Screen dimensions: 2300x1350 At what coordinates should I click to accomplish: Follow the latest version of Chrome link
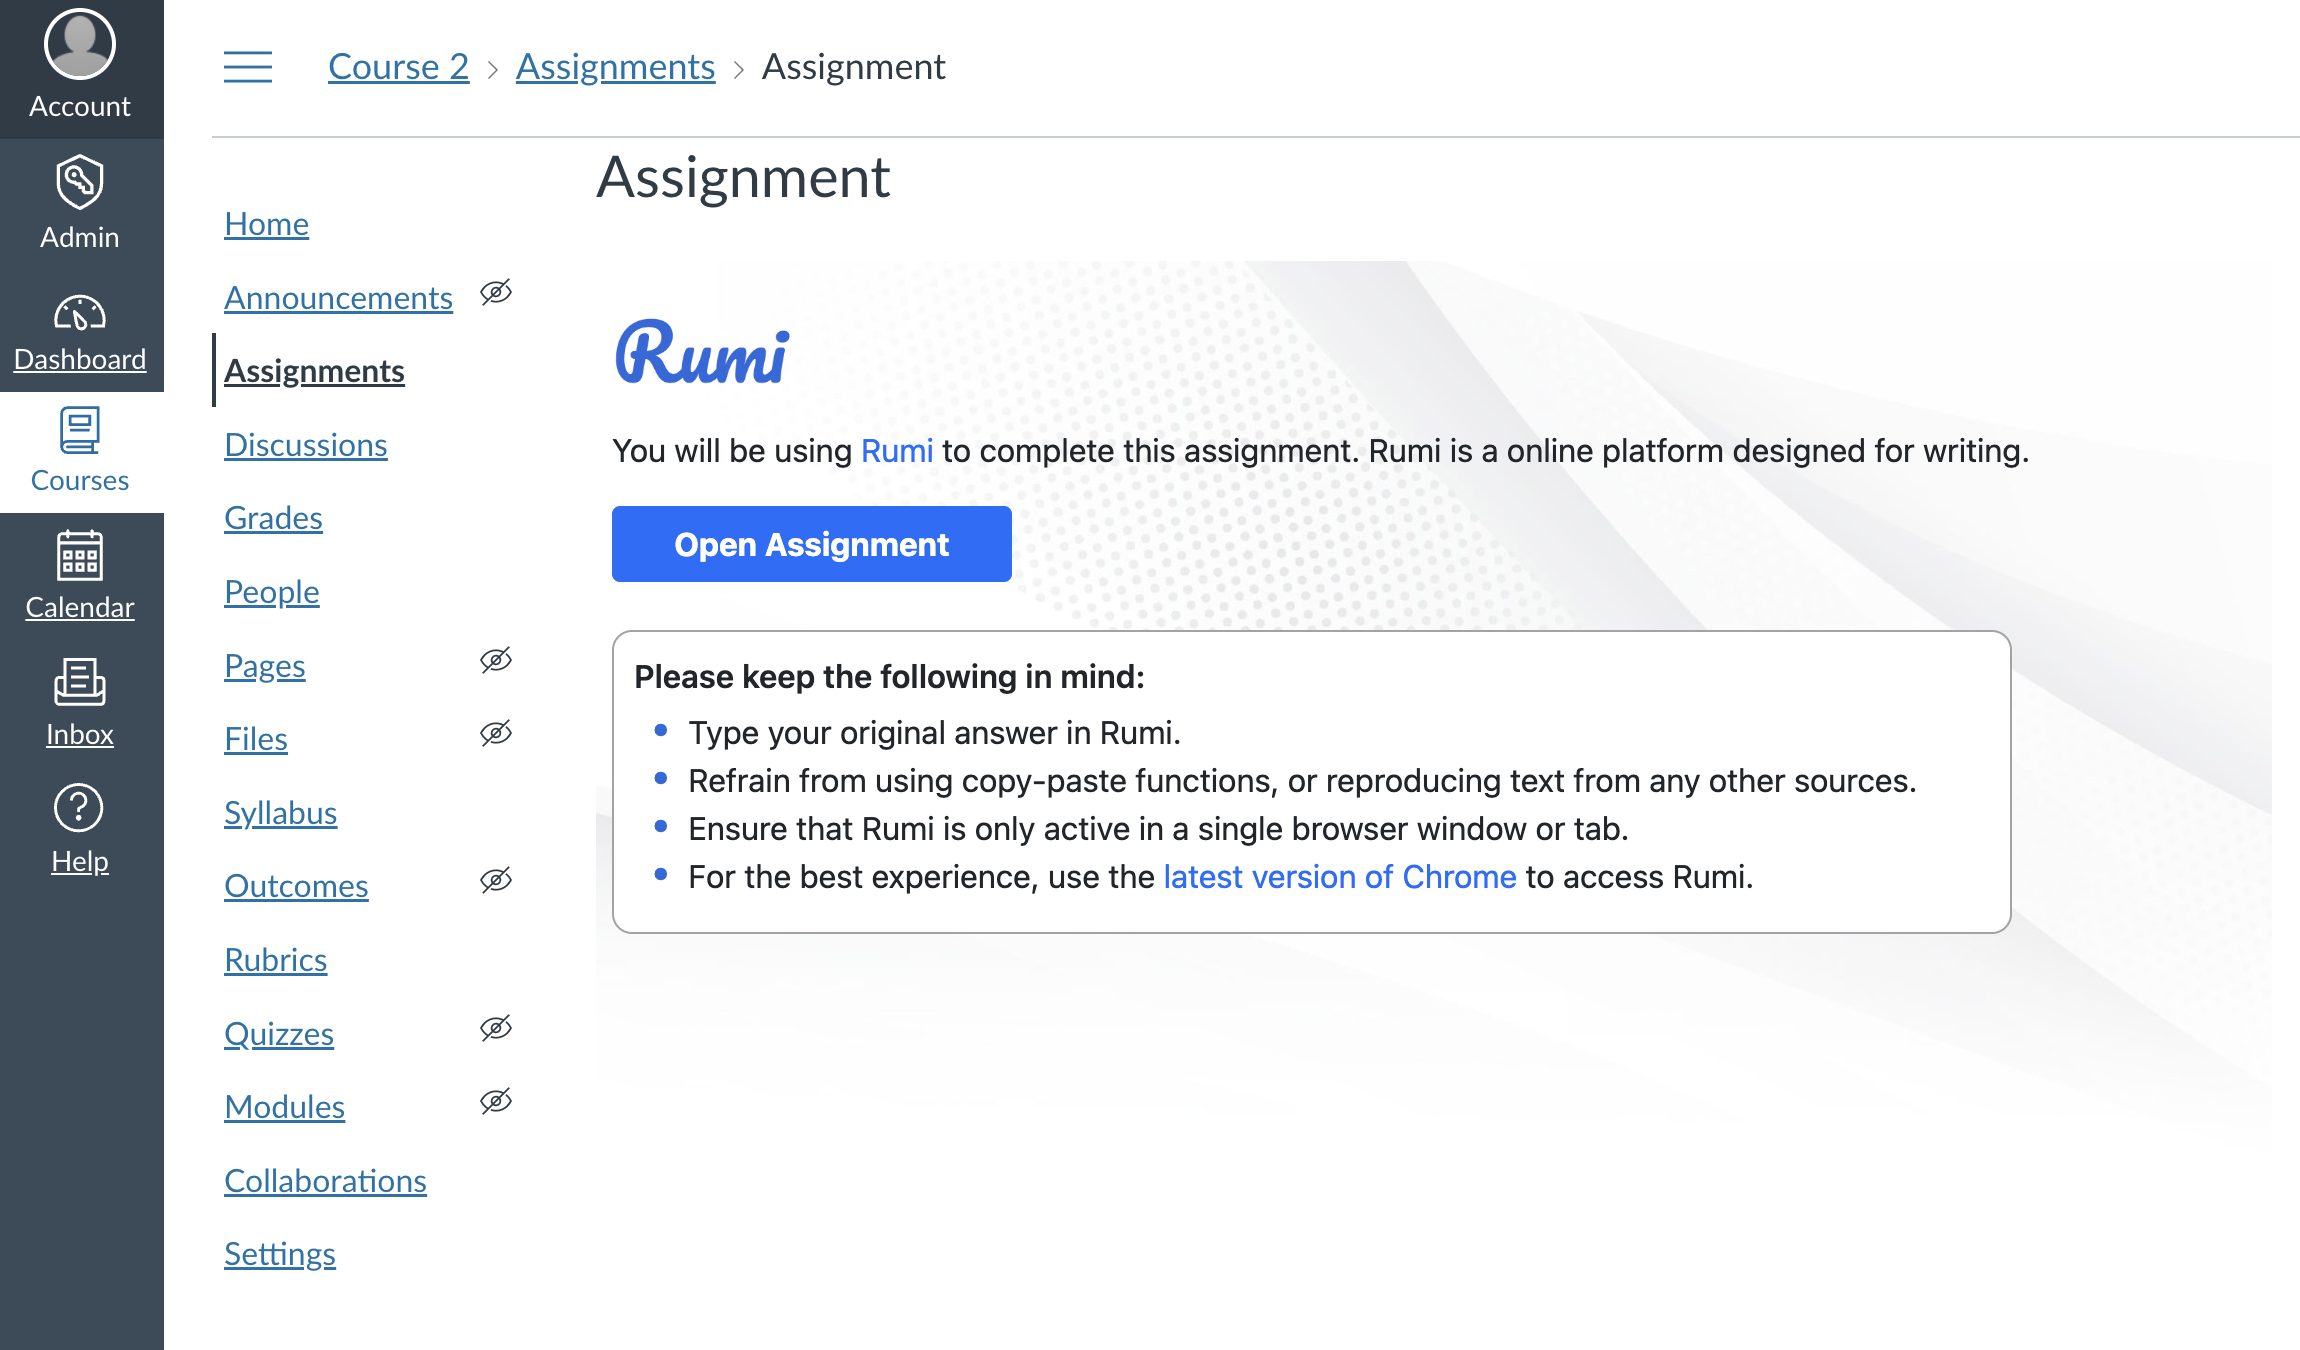[x=1339, y=877]
